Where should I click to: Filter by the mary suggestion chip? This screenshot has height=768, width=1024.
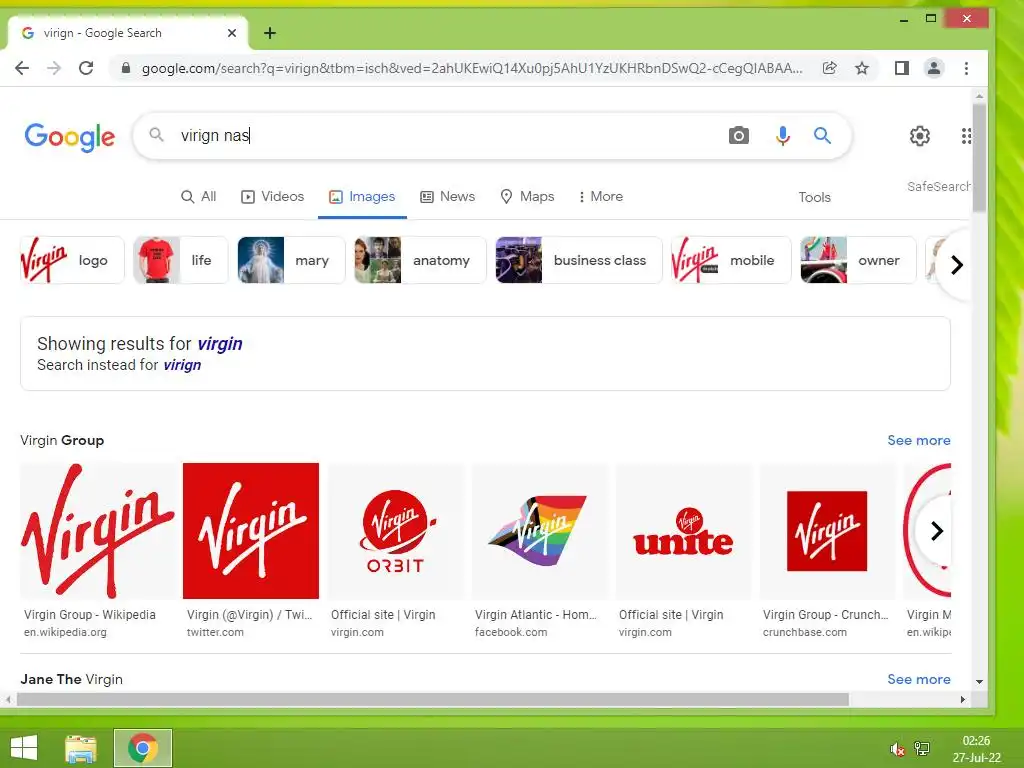point(291,260)
